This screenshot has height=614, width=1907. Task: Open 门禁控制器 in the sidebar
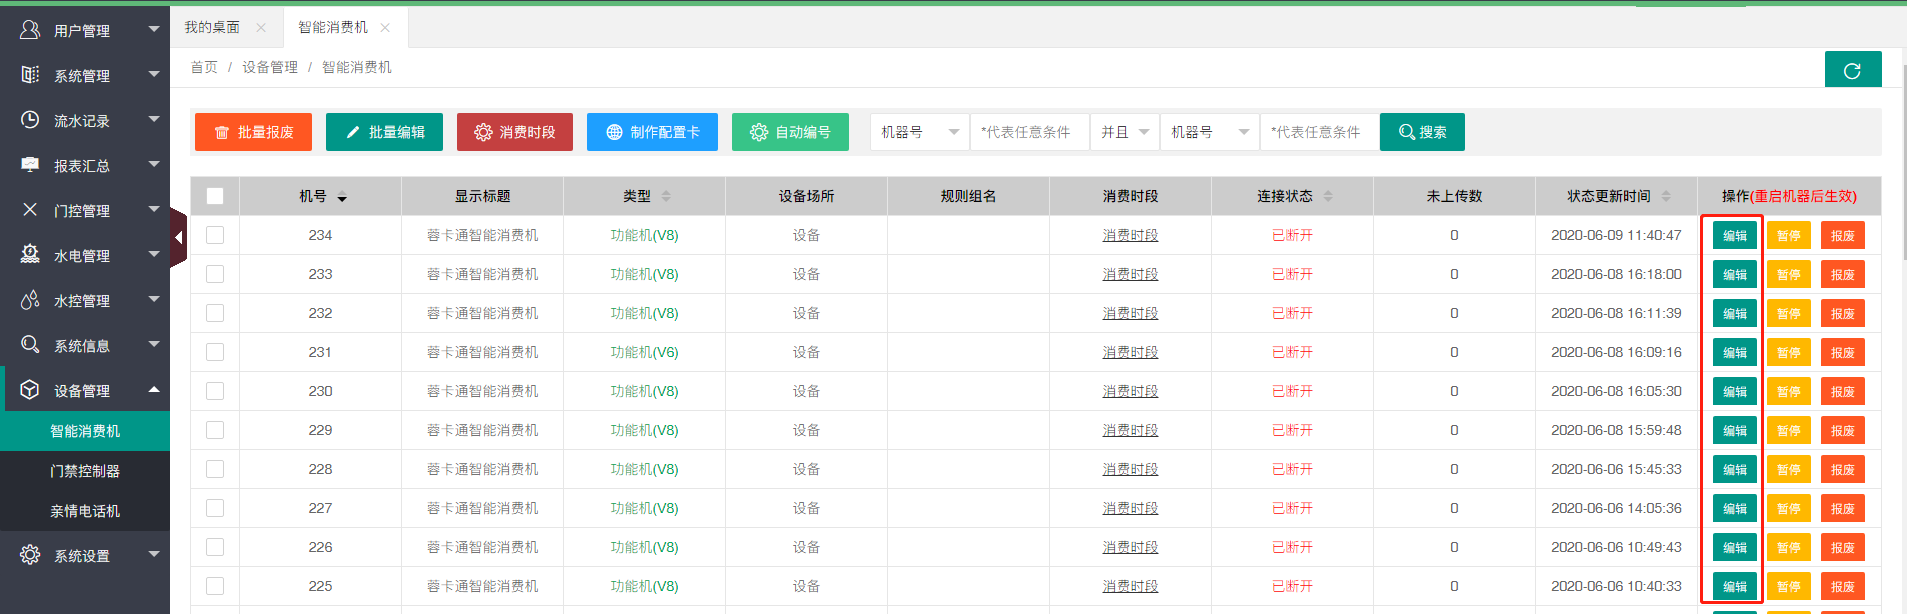(85, 471)
